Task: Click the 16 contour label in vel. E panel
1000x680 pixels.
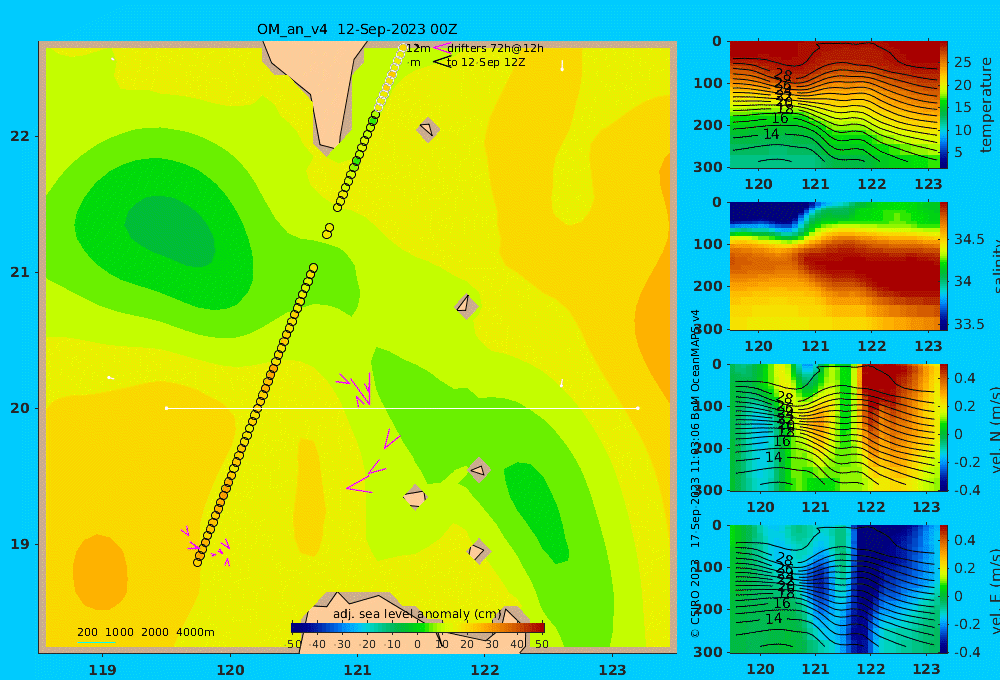Action: (782, 603)
